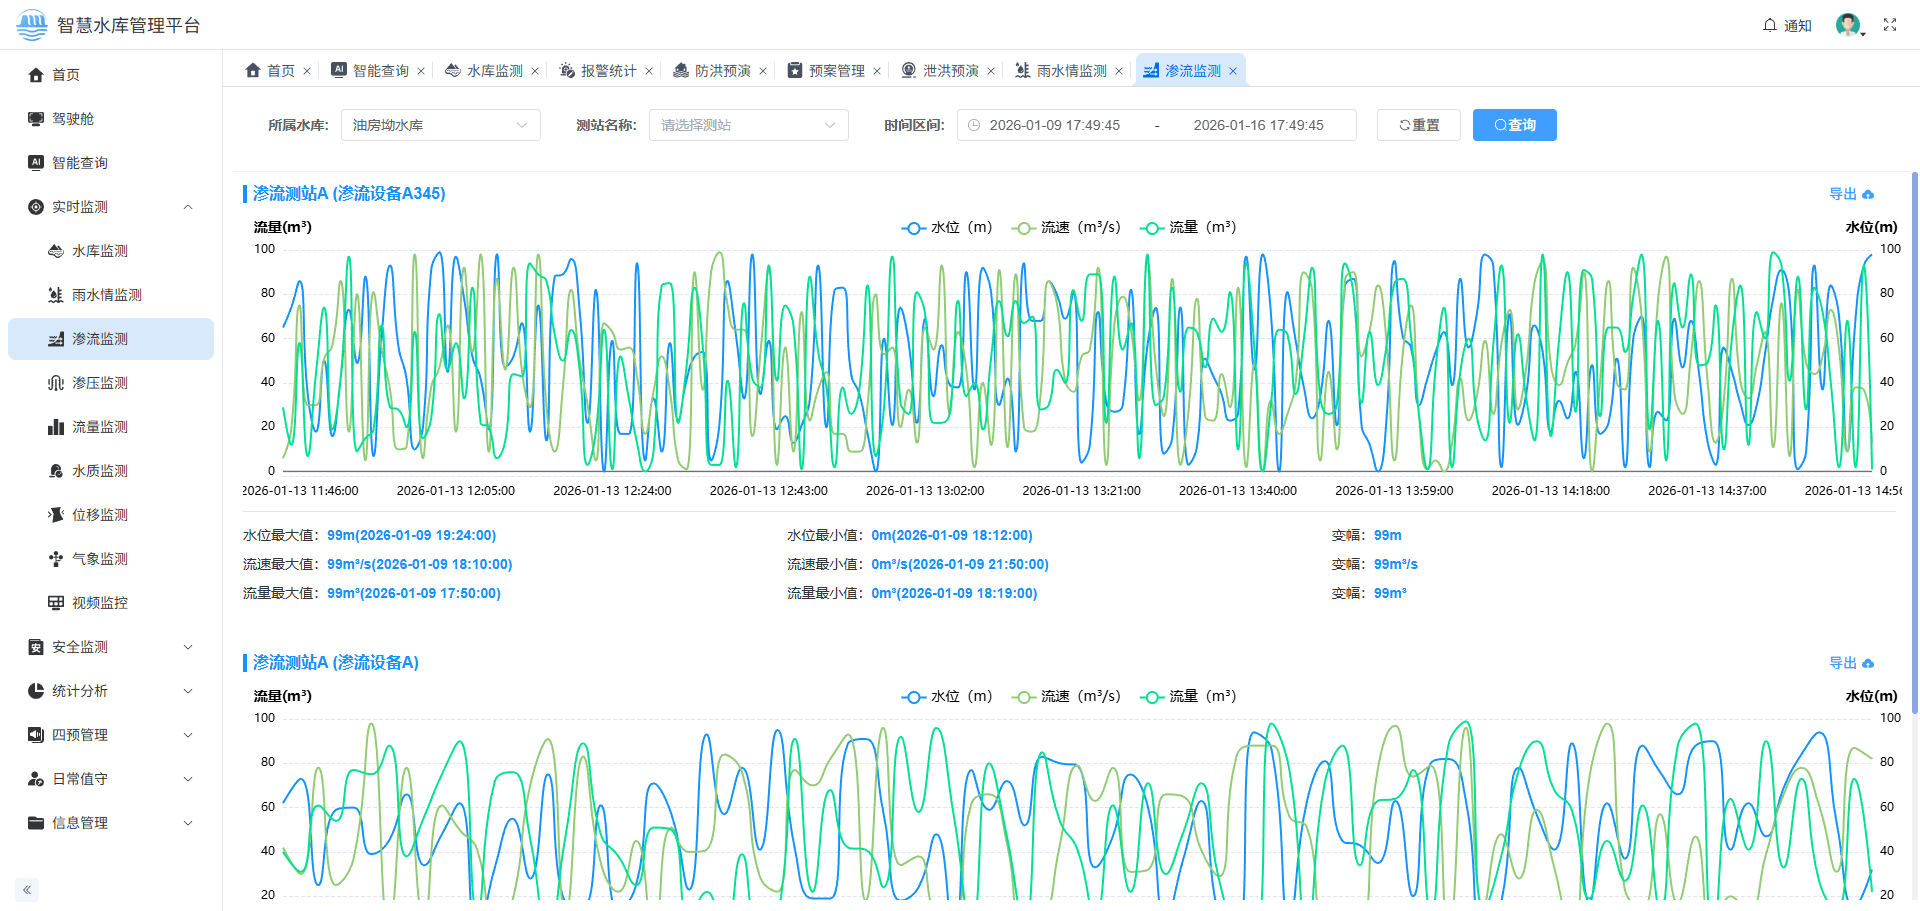This screenshot has width=1920, height=911.
Task: Open 驾驶舱 dashboard in sidebar
Action: (x=73, y=119)
